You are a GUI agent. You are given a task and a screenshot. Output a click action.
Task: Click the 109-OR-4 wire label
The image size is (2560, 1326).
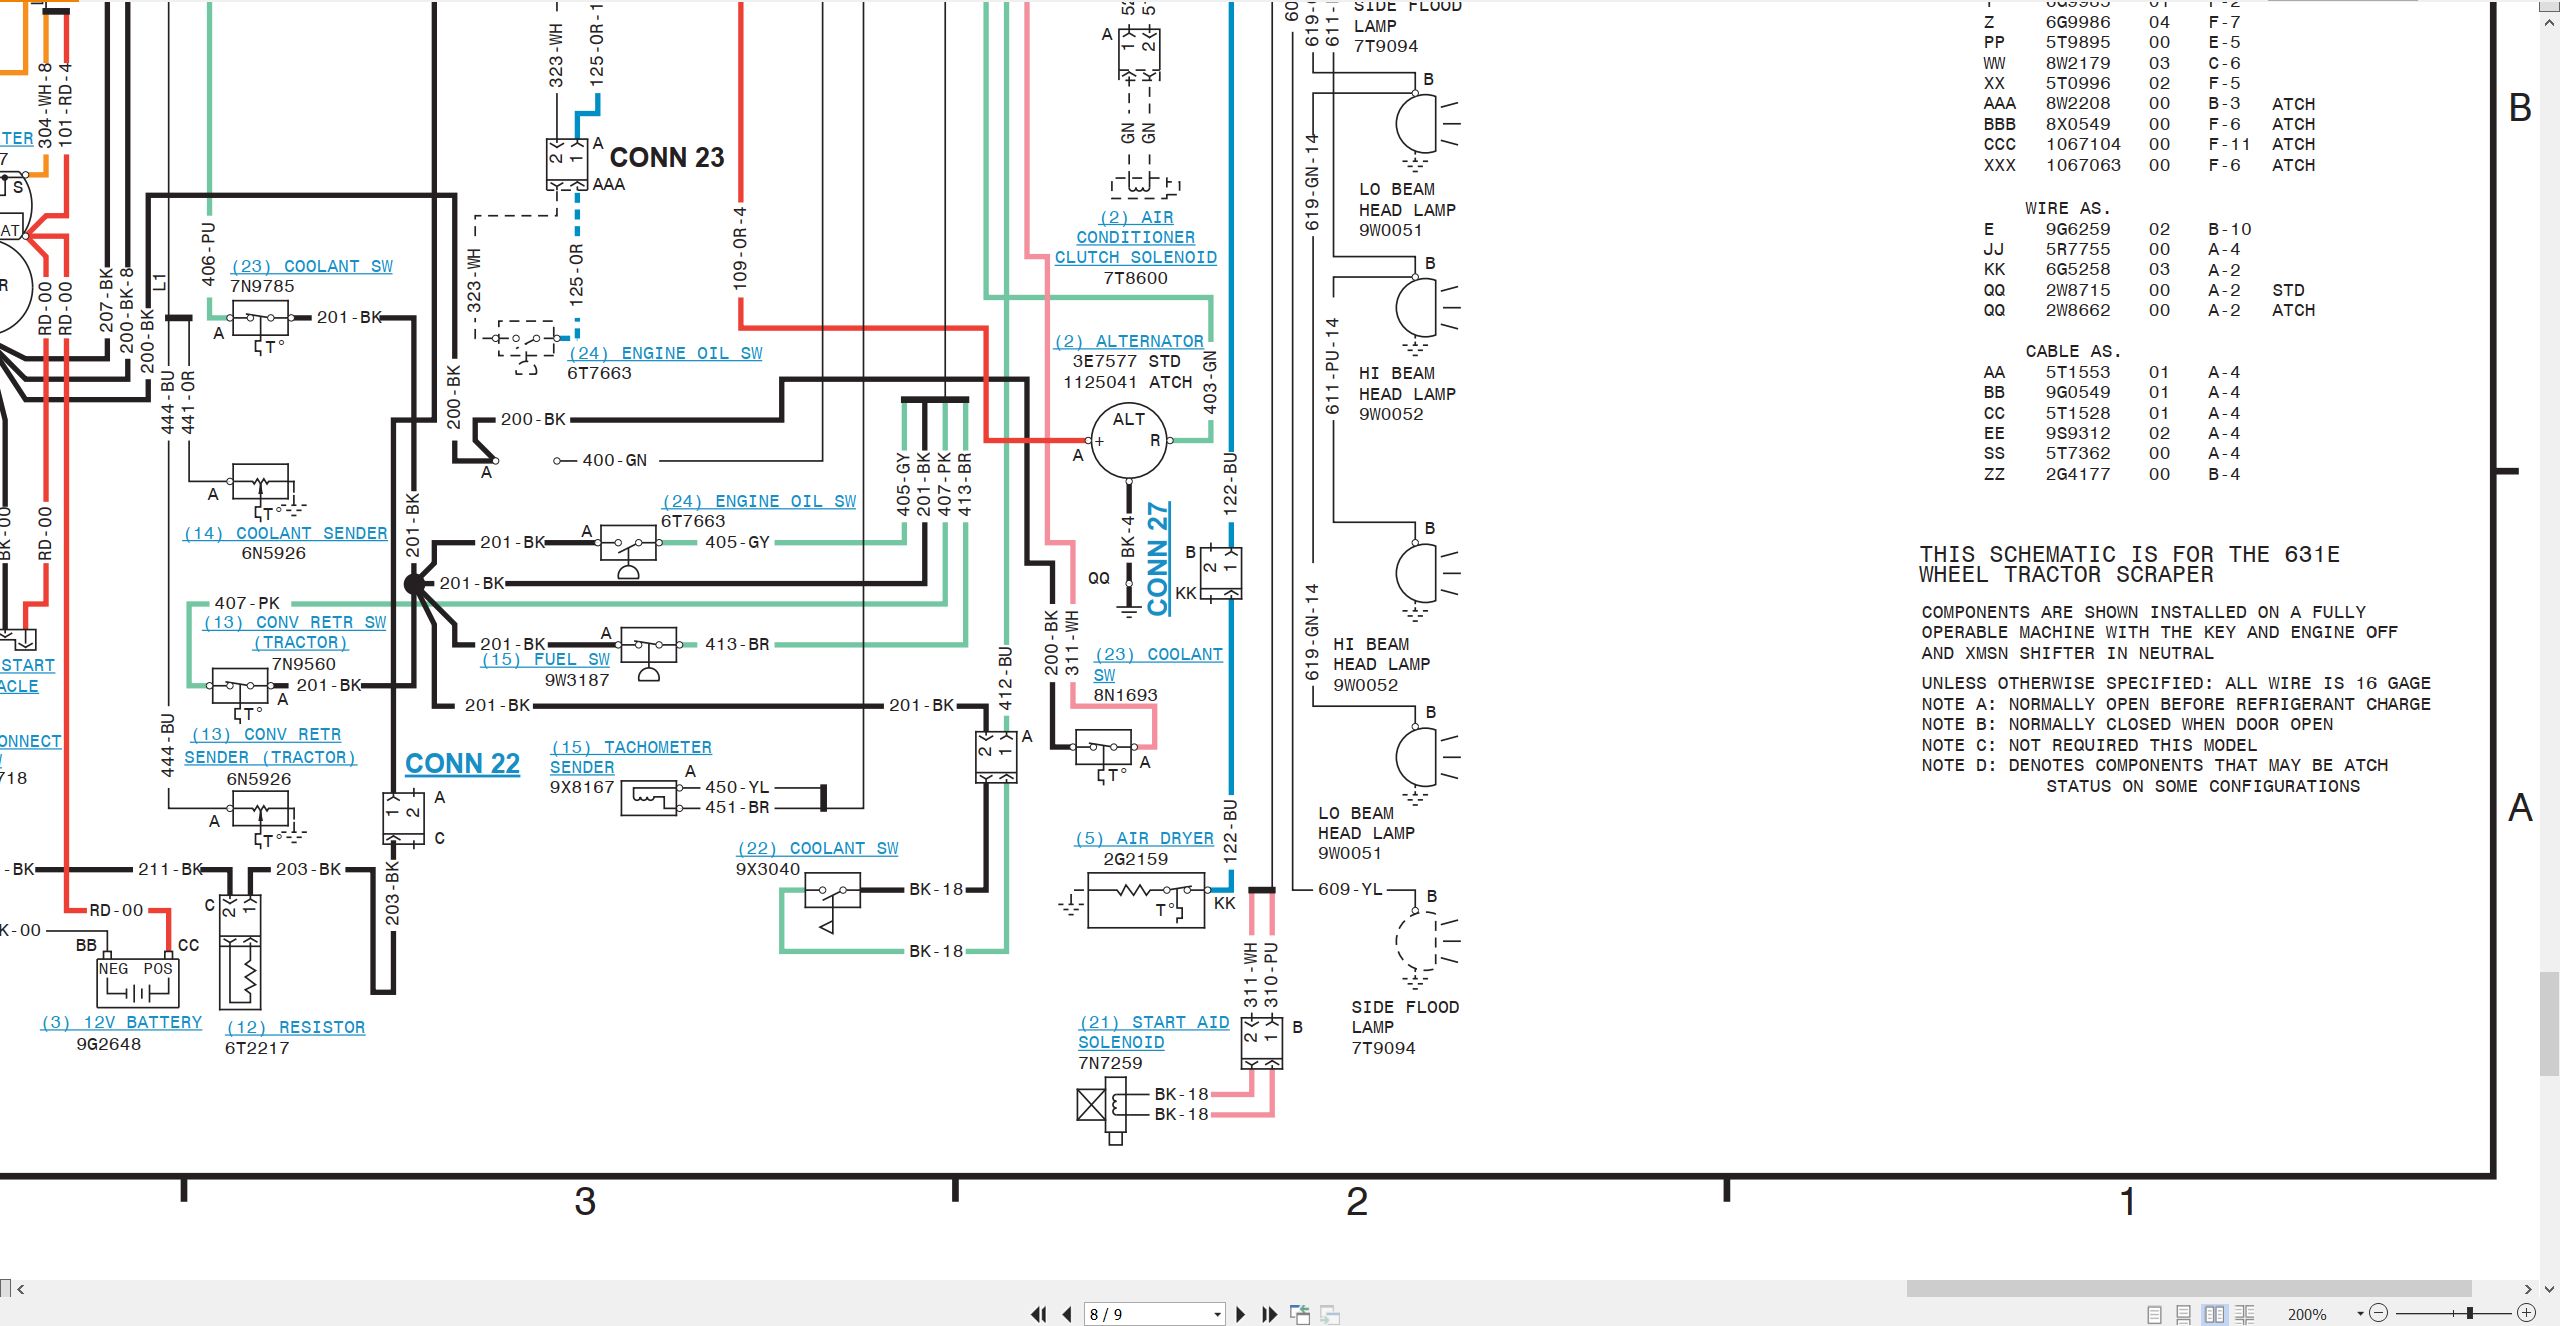tap(740, 248)
